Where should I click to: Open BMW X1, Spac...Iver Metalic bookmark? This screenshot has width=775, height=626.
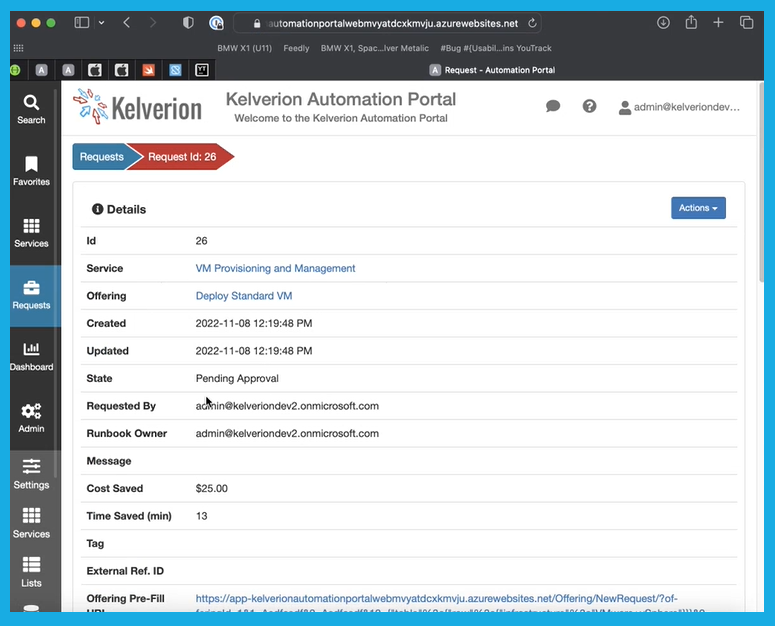[374, 48]
